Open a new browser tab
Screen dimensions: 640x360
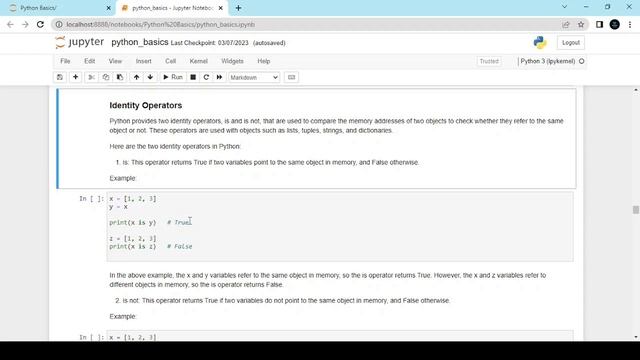[238, 8]
